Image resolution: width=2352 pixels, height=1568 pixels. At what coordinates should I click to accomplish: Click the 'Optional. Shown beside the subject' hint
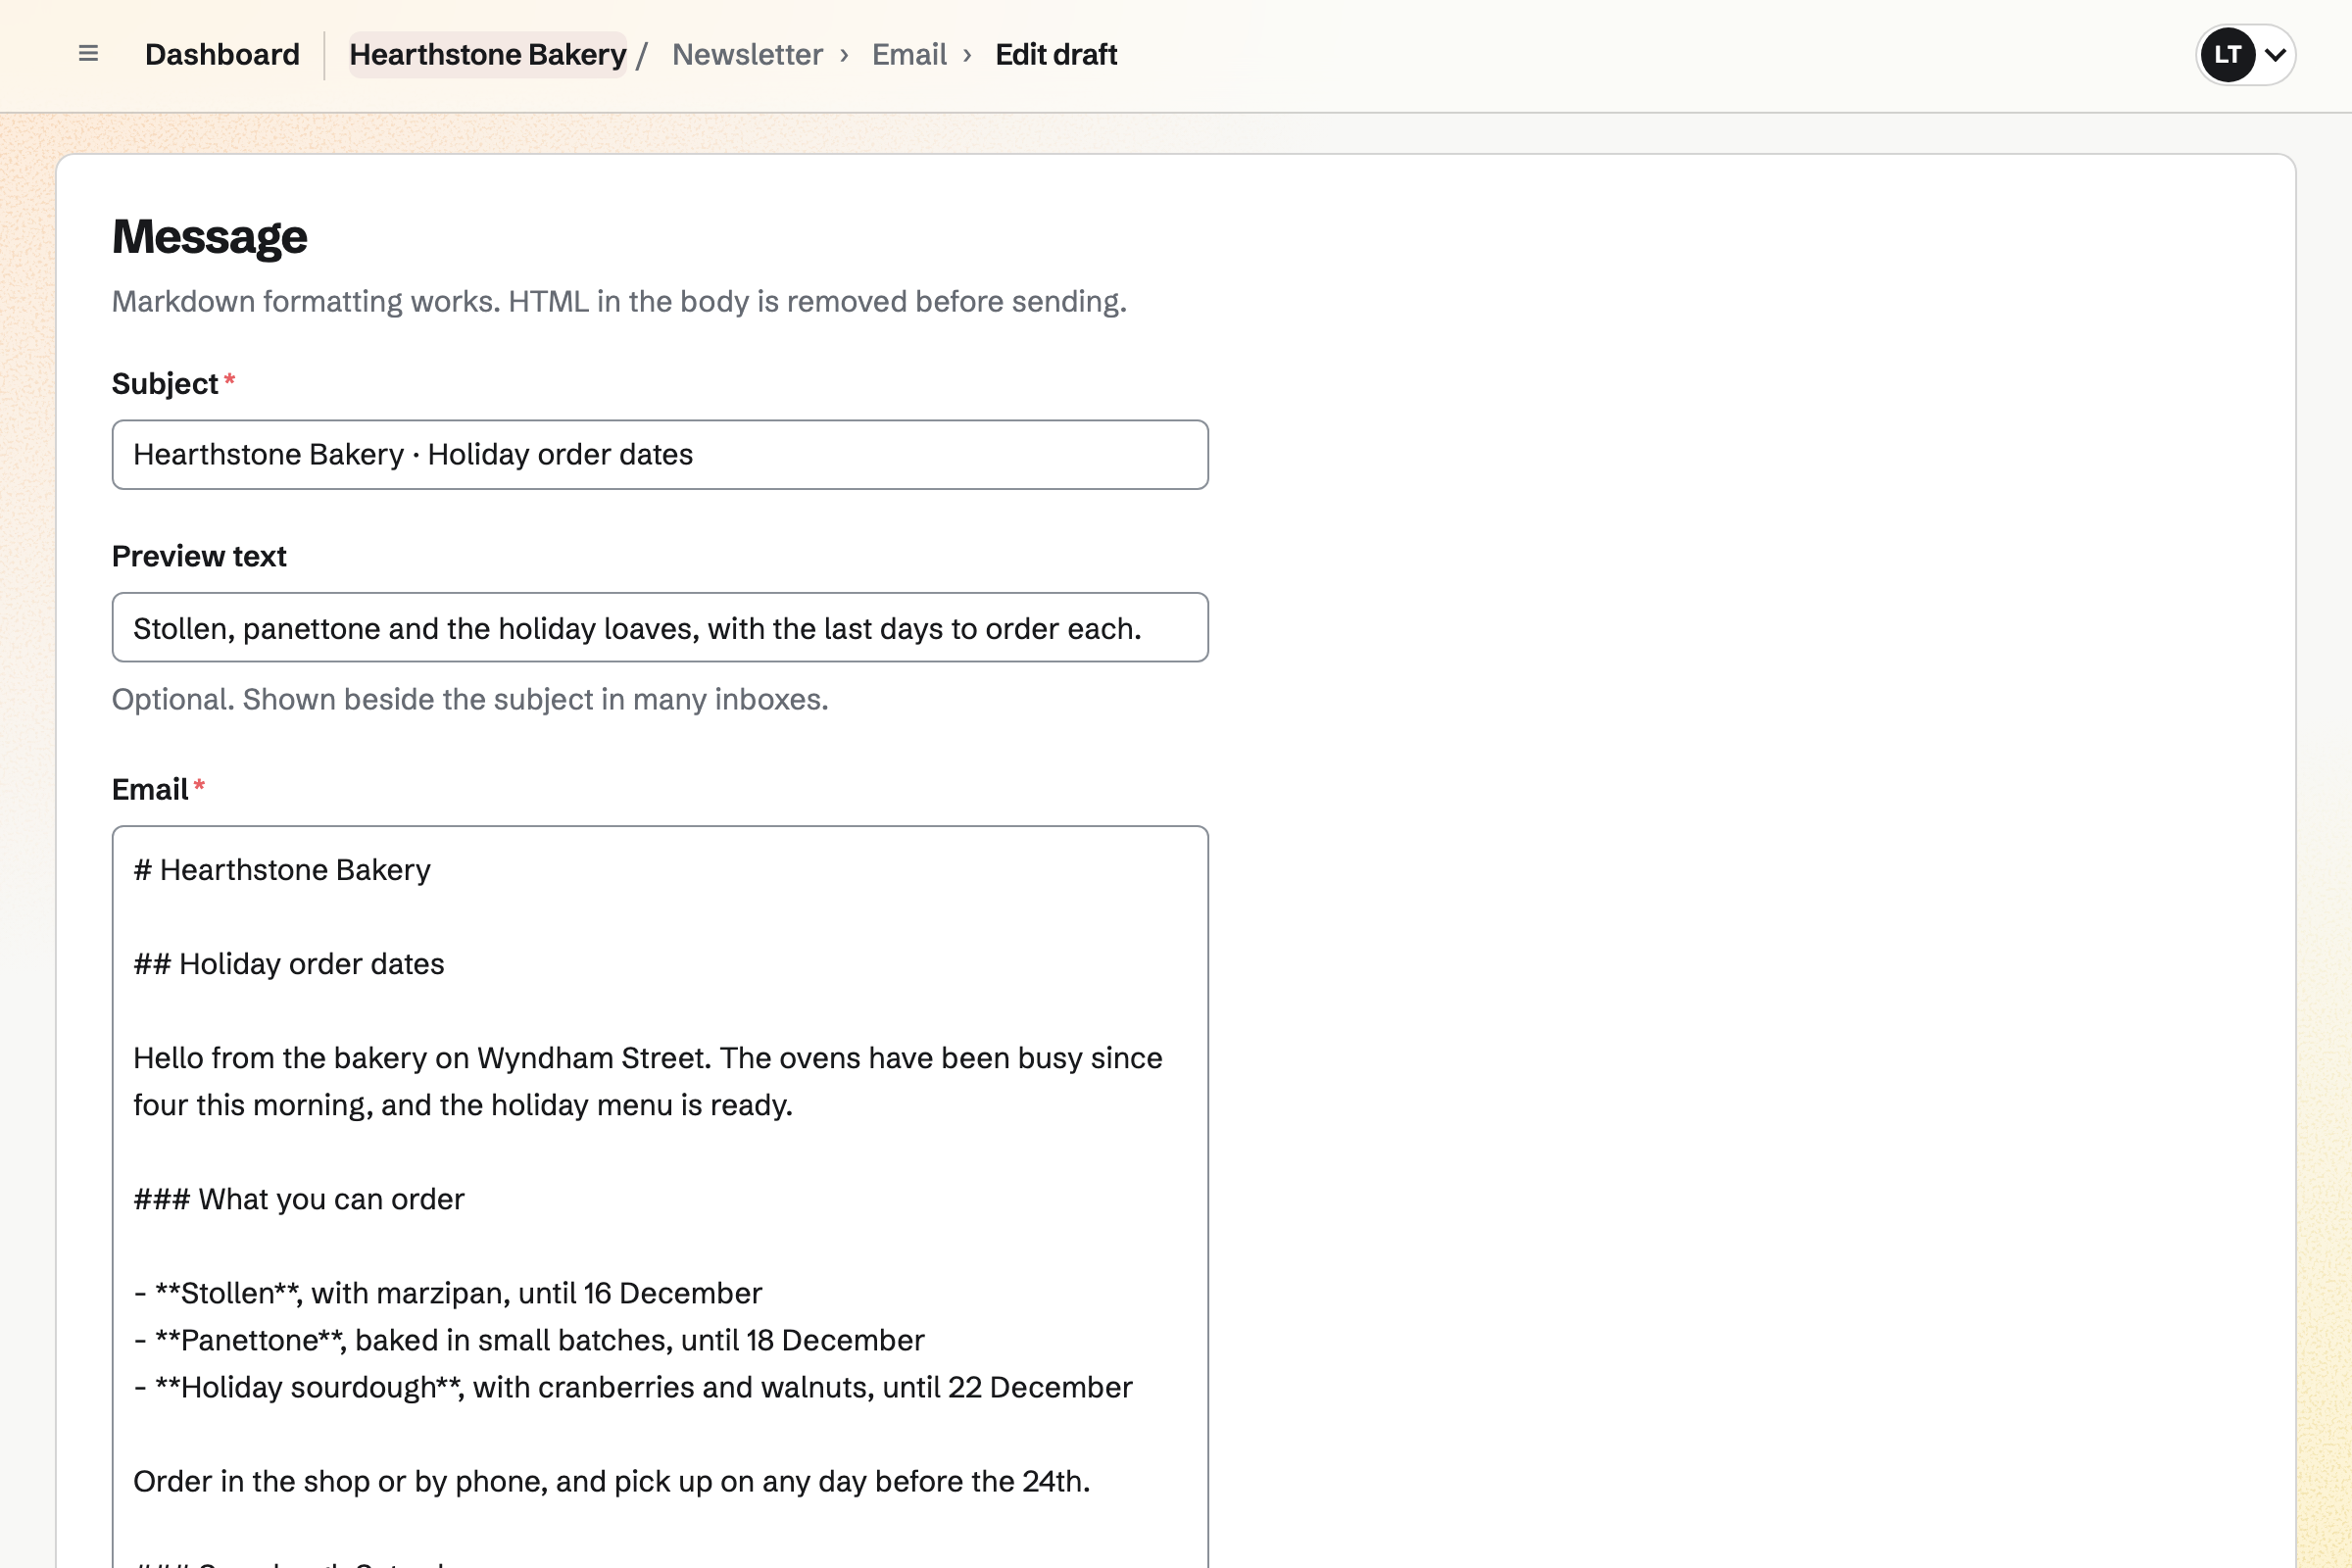point(470,699)
